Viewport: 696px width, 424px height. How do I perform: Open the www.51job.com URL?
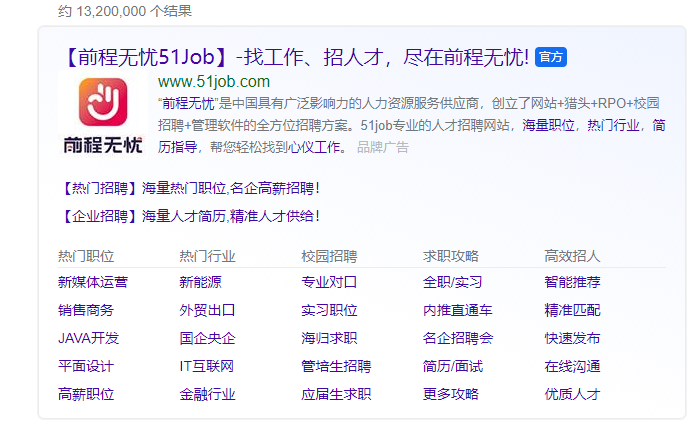[x=214, y=82]
